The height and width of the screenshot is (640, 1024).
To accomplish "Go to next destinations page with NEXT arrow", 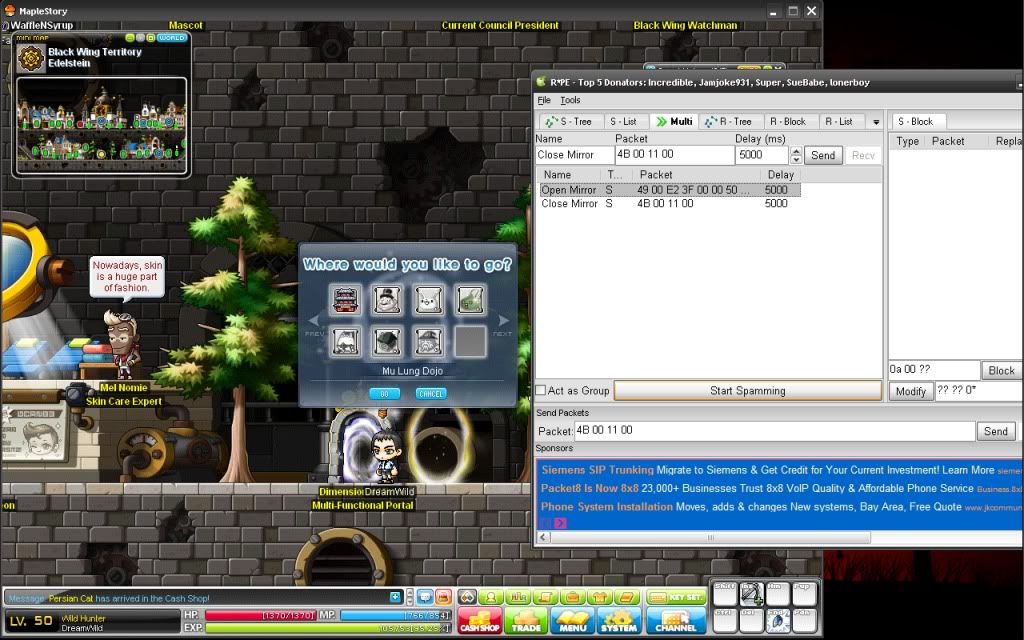I will [503, 322].
